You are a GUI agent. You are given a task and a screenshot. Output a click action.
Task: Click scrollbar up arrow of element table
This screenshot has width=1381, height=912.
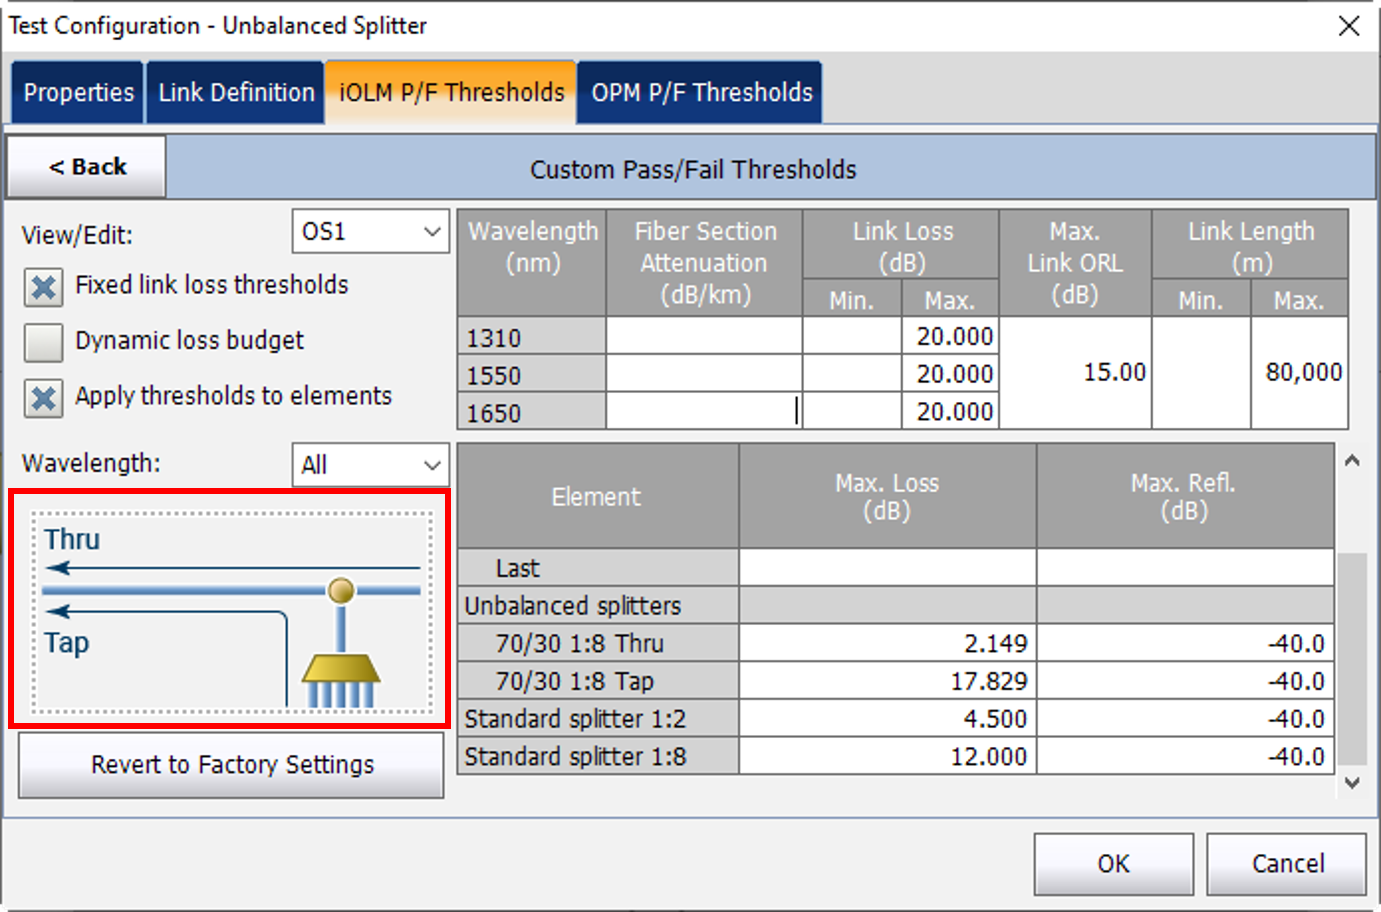[x=1352, y=461]
